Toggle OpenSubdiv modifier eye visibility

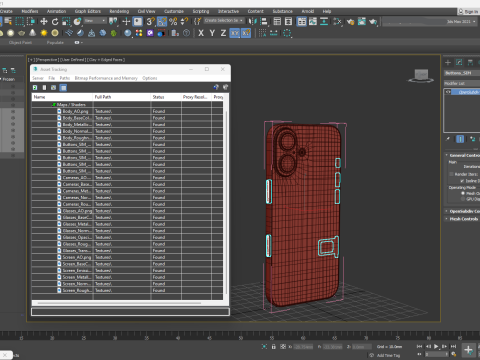tap(448, 92)
